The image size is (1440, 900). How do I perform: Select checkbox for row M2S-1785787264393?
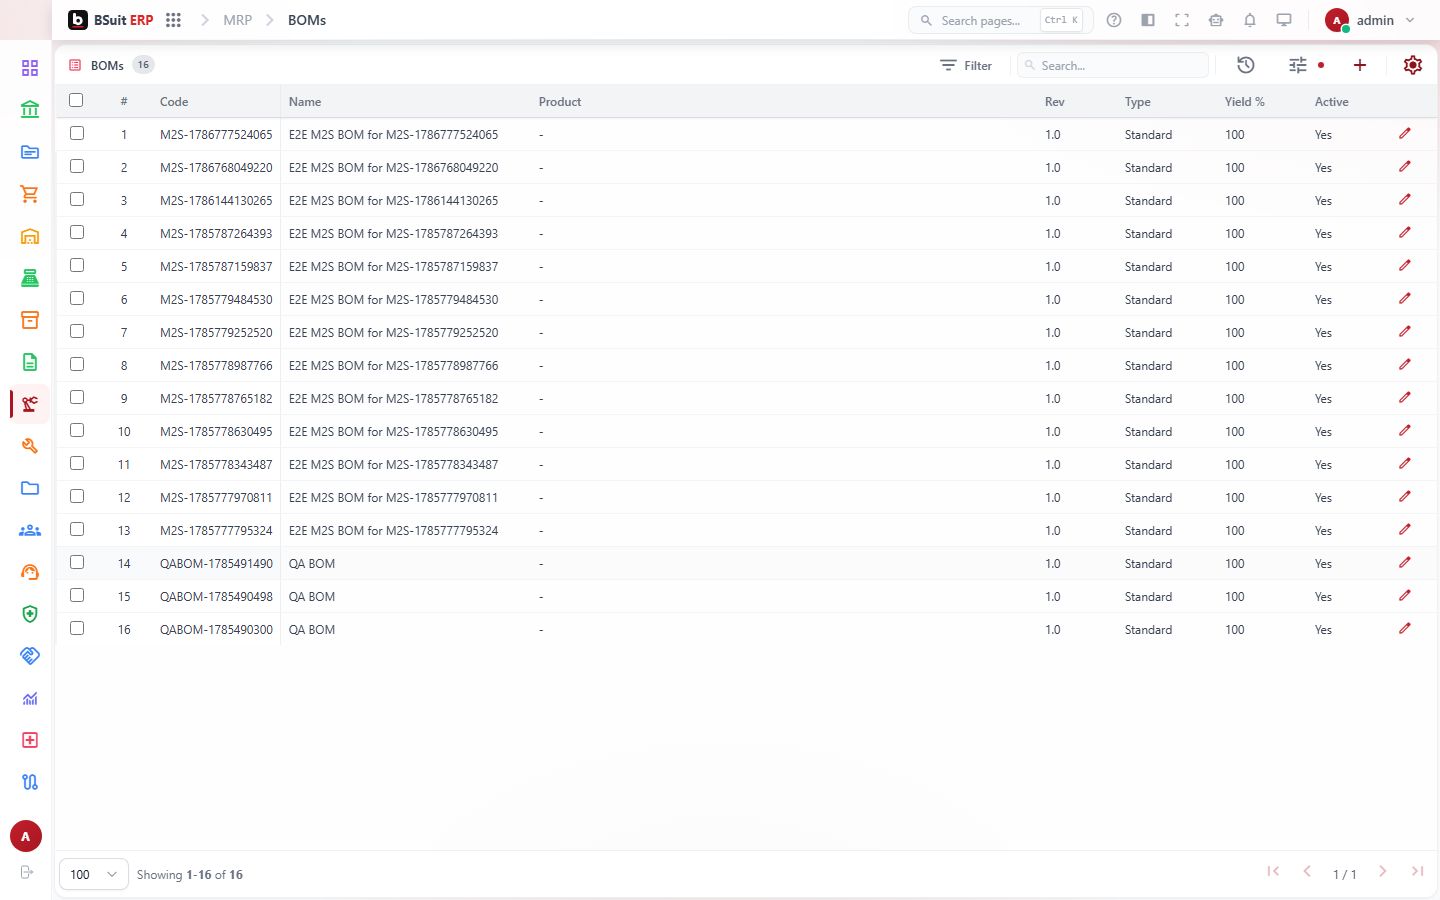pos(77,232)
